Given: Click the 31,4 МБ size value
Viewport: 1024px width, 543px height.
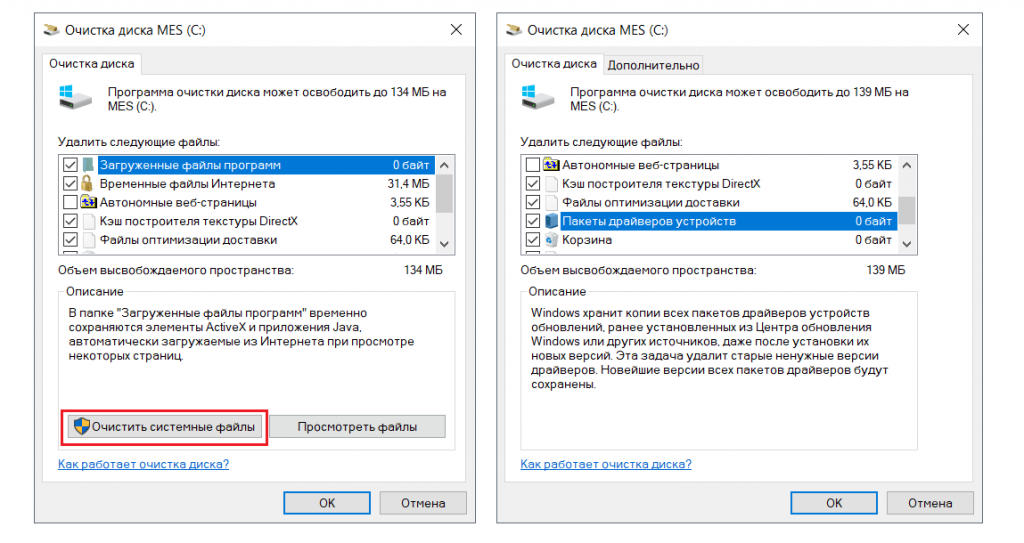Looking at the screenshot, I should pyautogui.click(x=408, y=184).
